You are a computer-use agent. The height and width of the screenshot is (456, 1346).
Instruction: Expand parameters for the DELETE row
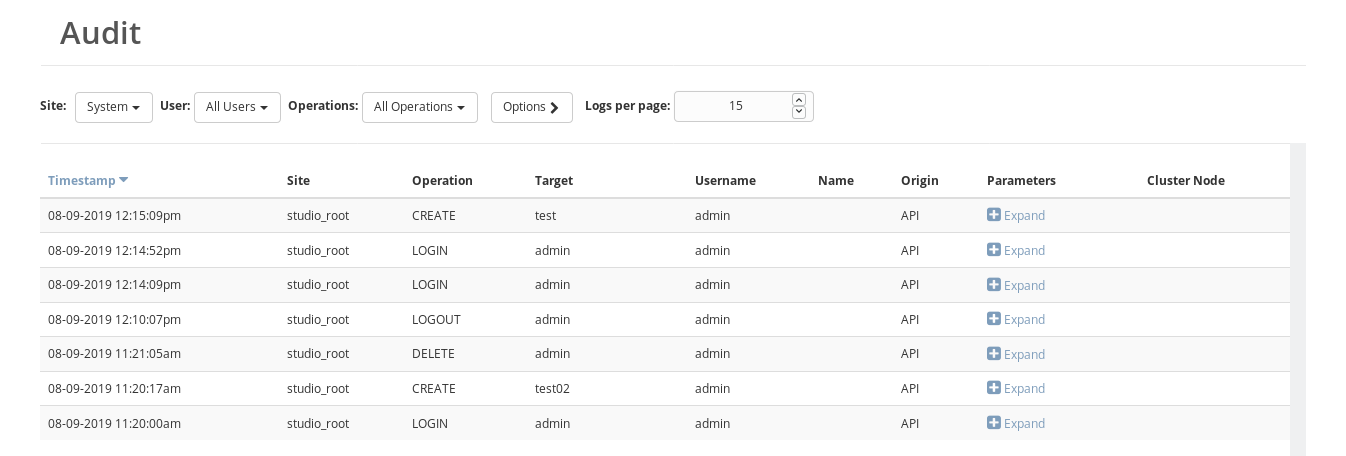pyautogui.click(x=1016, y=354)
